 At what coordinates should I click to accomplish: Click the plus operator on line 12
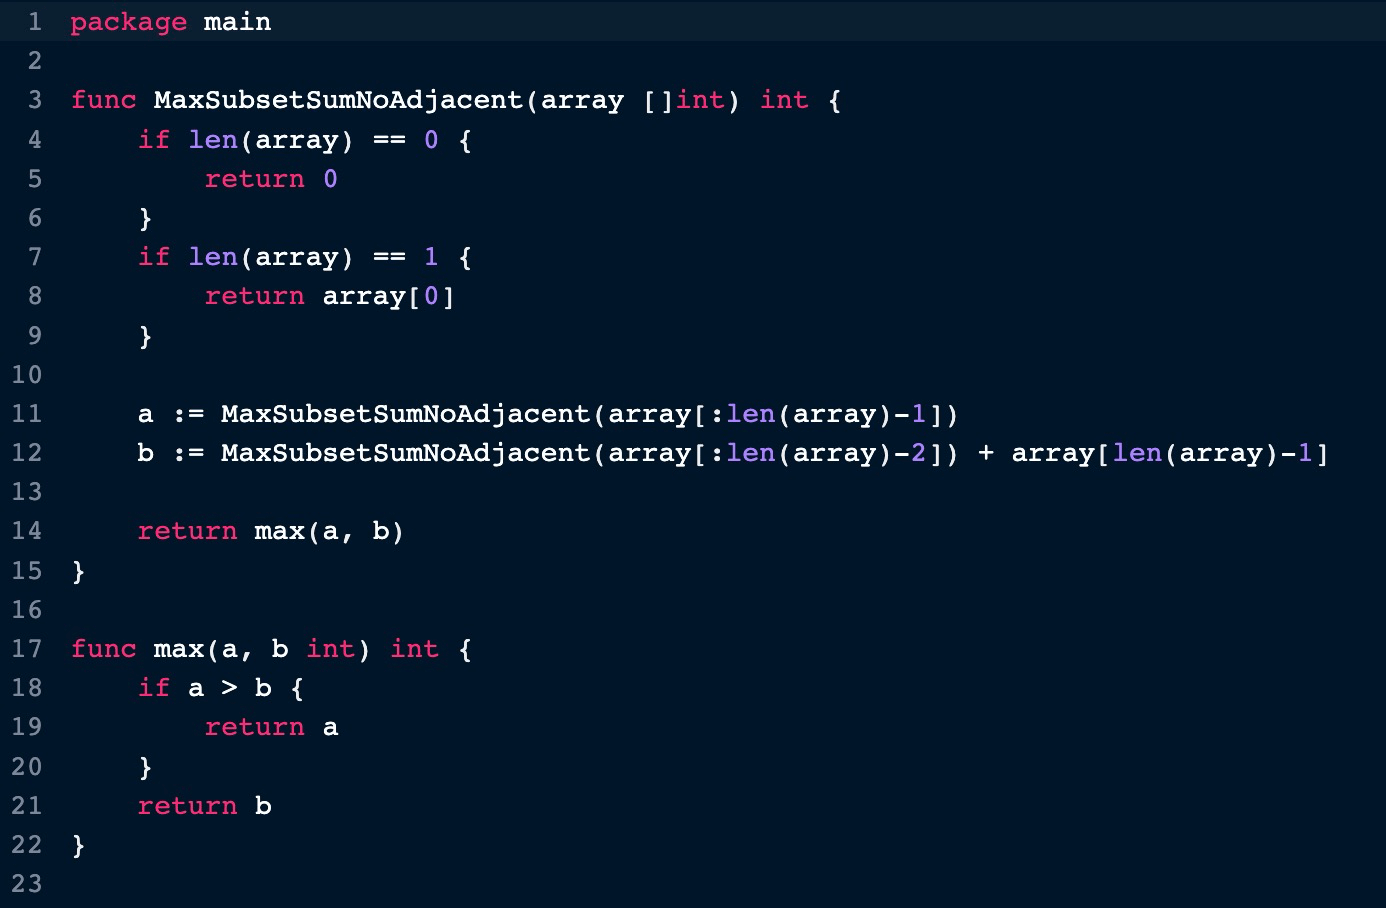(985, 453)
